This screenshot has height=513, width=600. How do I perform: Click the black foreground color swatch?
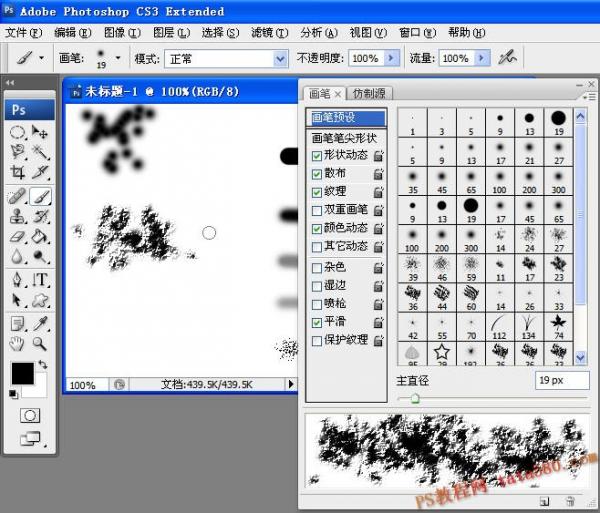22,374
